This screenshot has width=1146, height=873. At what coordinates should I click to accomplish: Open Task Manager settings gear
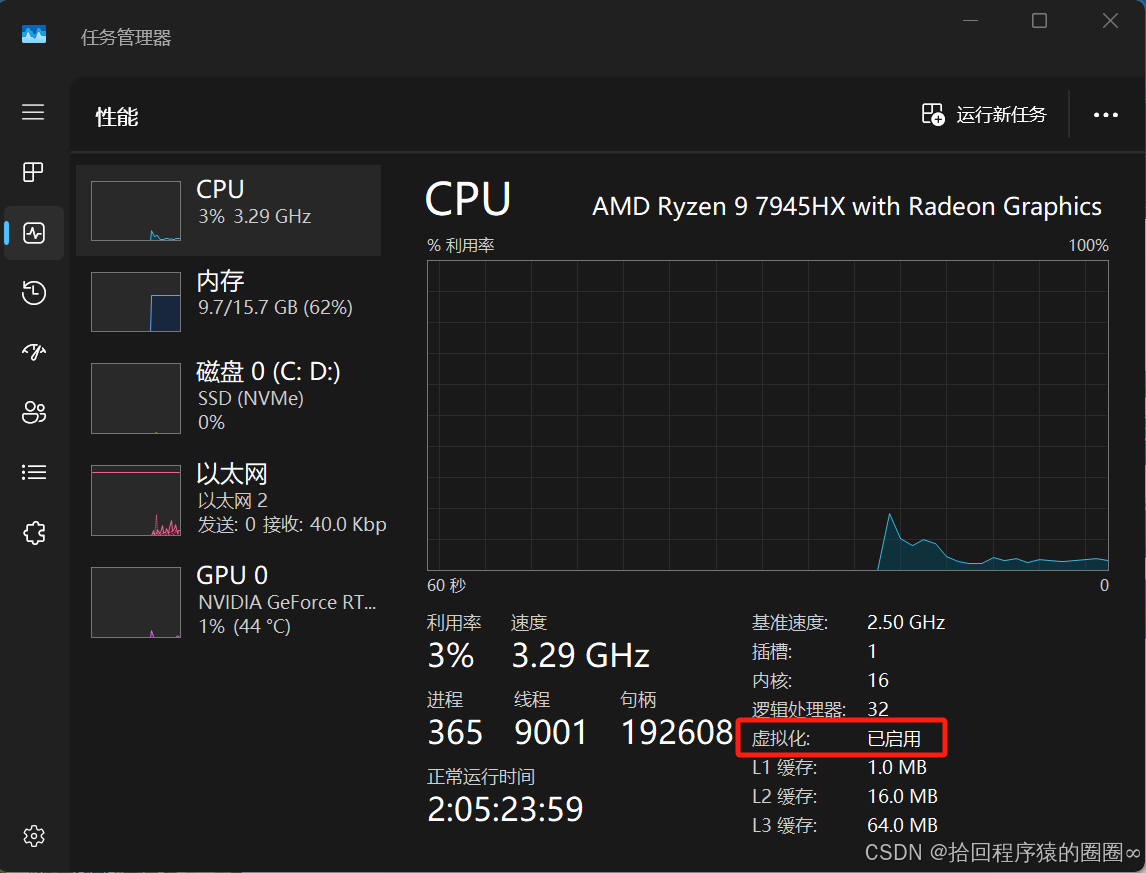click(x=34, y=836)
